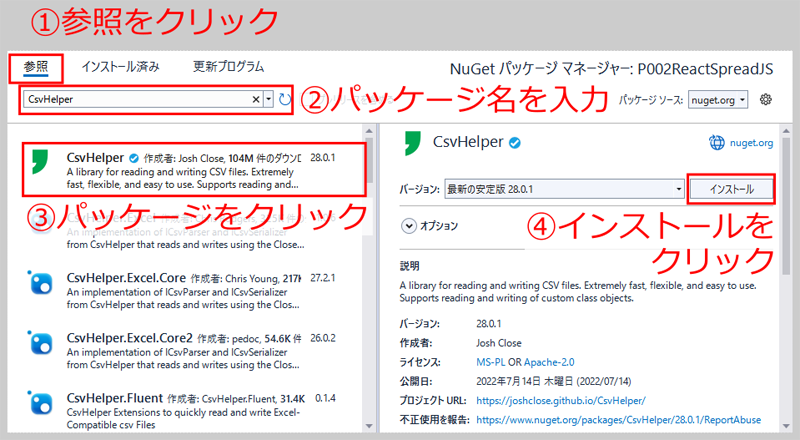
Task: Click the large CsvHelper logo in details
Action: tap(412, 143)
